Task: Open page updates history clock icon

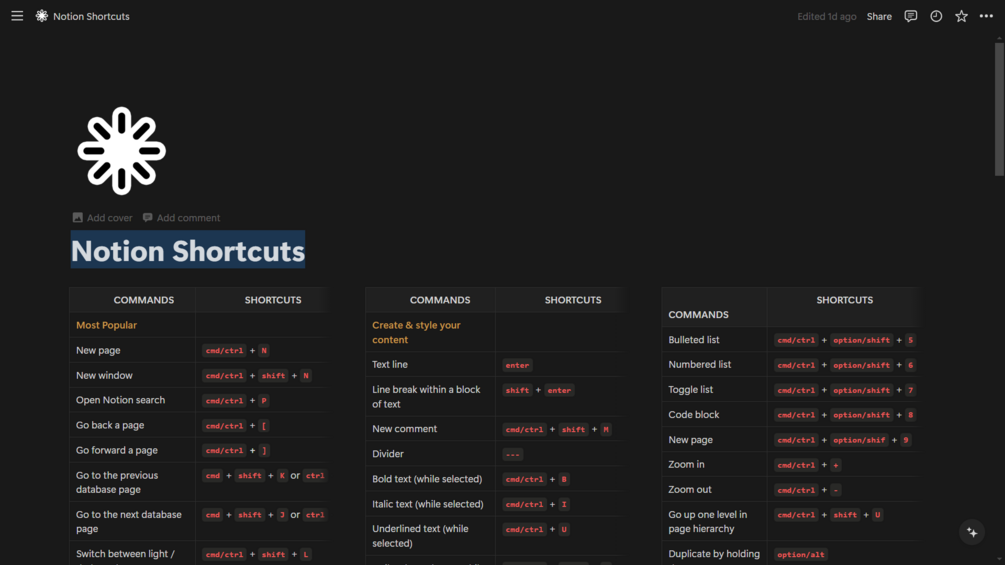Action: pos(936,16)
